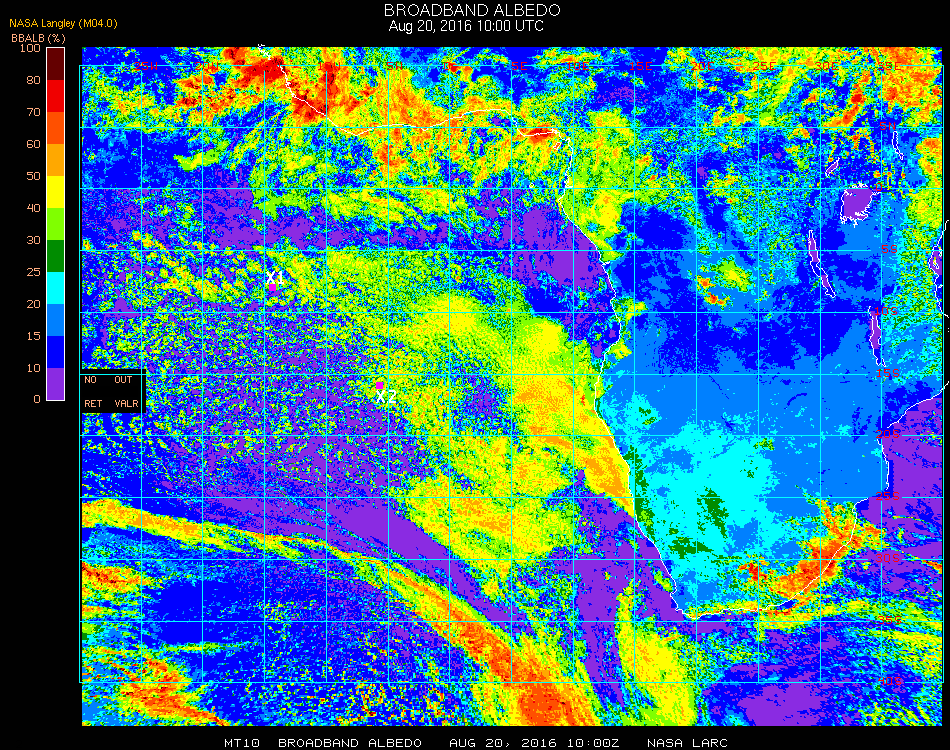Image resolution: width=950 pixels, height=750 pixels.
Task: Click the 'AUG 20, 2016 10:00Z' footer text
Action: (534, 743)
